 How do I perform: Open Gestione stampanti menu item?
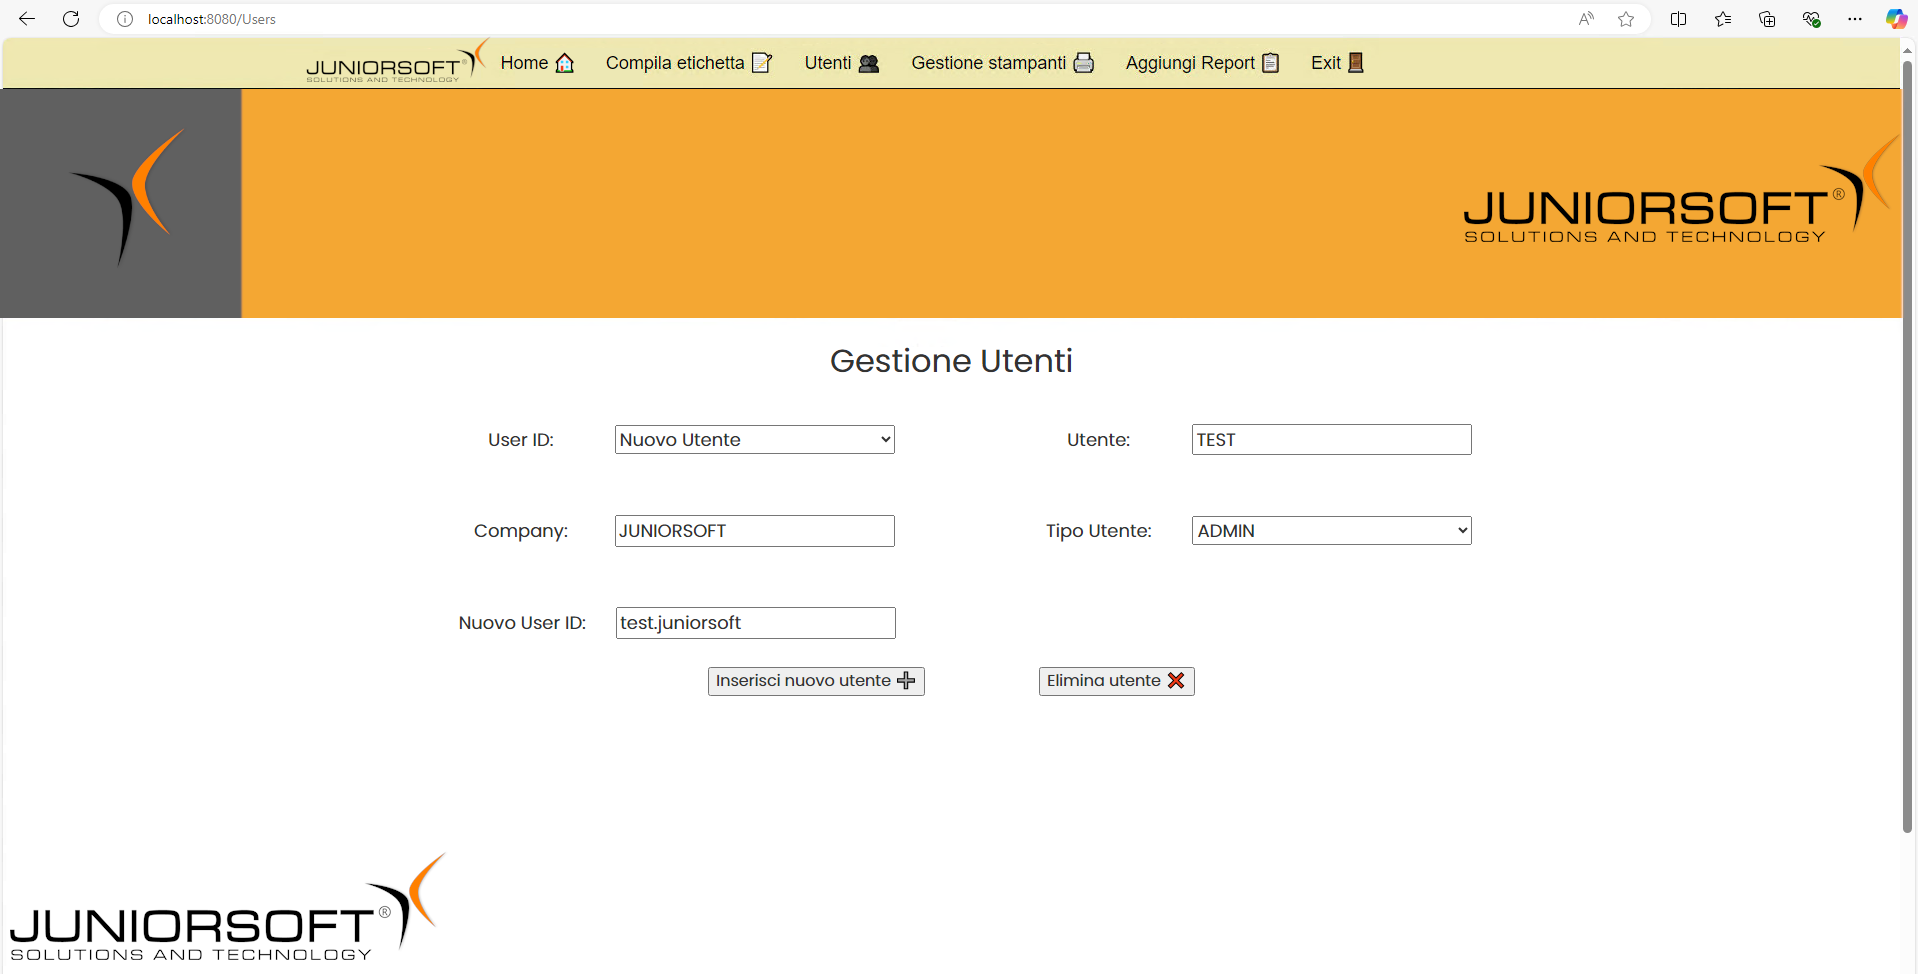click(1003, 63)
